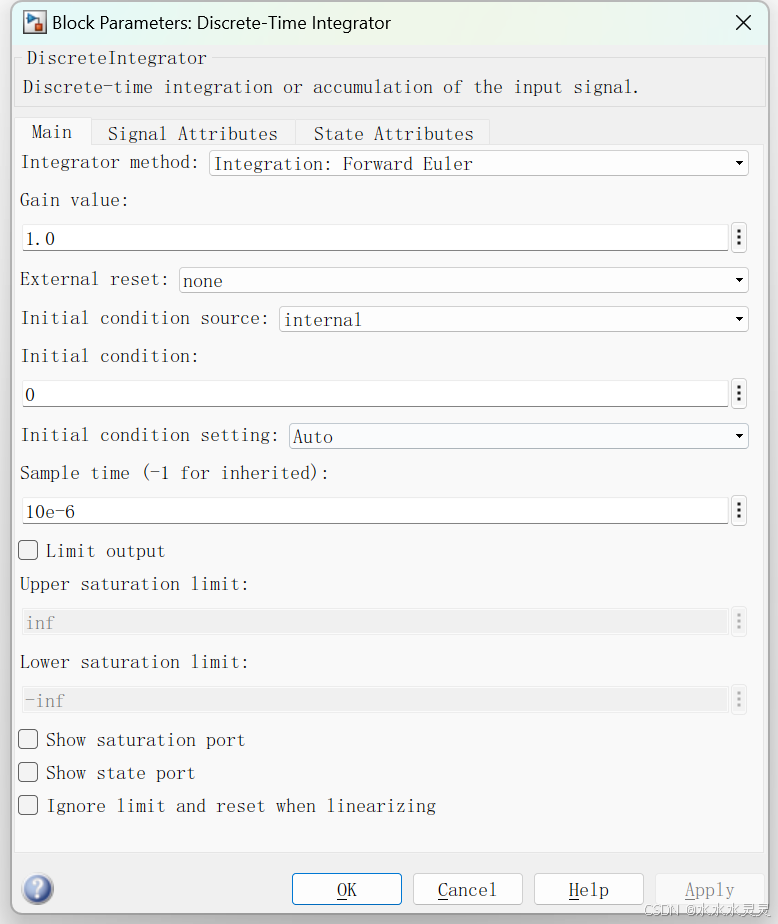This screenshot has width=778, height=924.
Task: Click the blue question mark help icon
Action: pyautogui.click(x=38, y=889)
